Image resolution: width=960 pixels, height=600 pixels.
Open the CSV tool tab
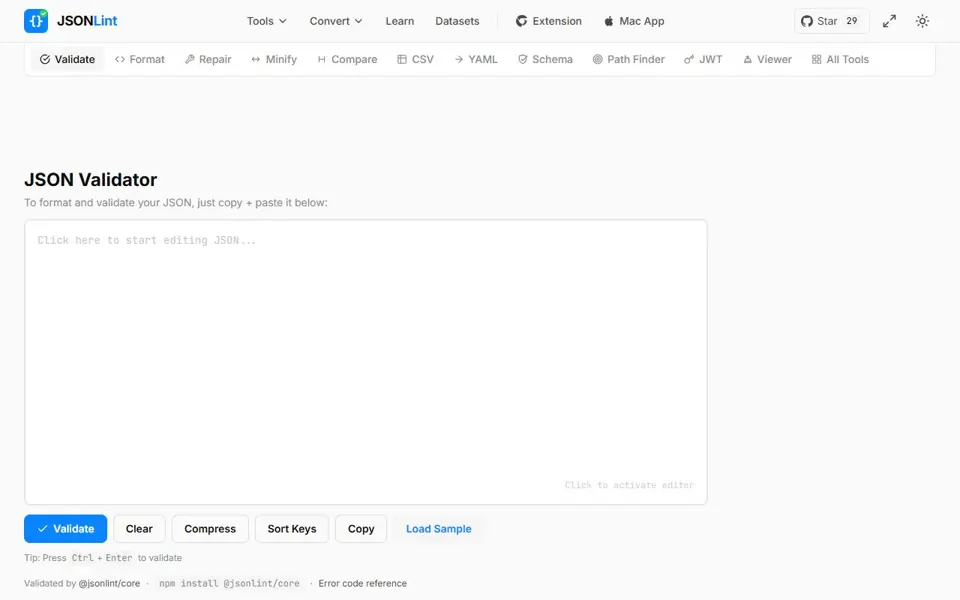[415, 59]
